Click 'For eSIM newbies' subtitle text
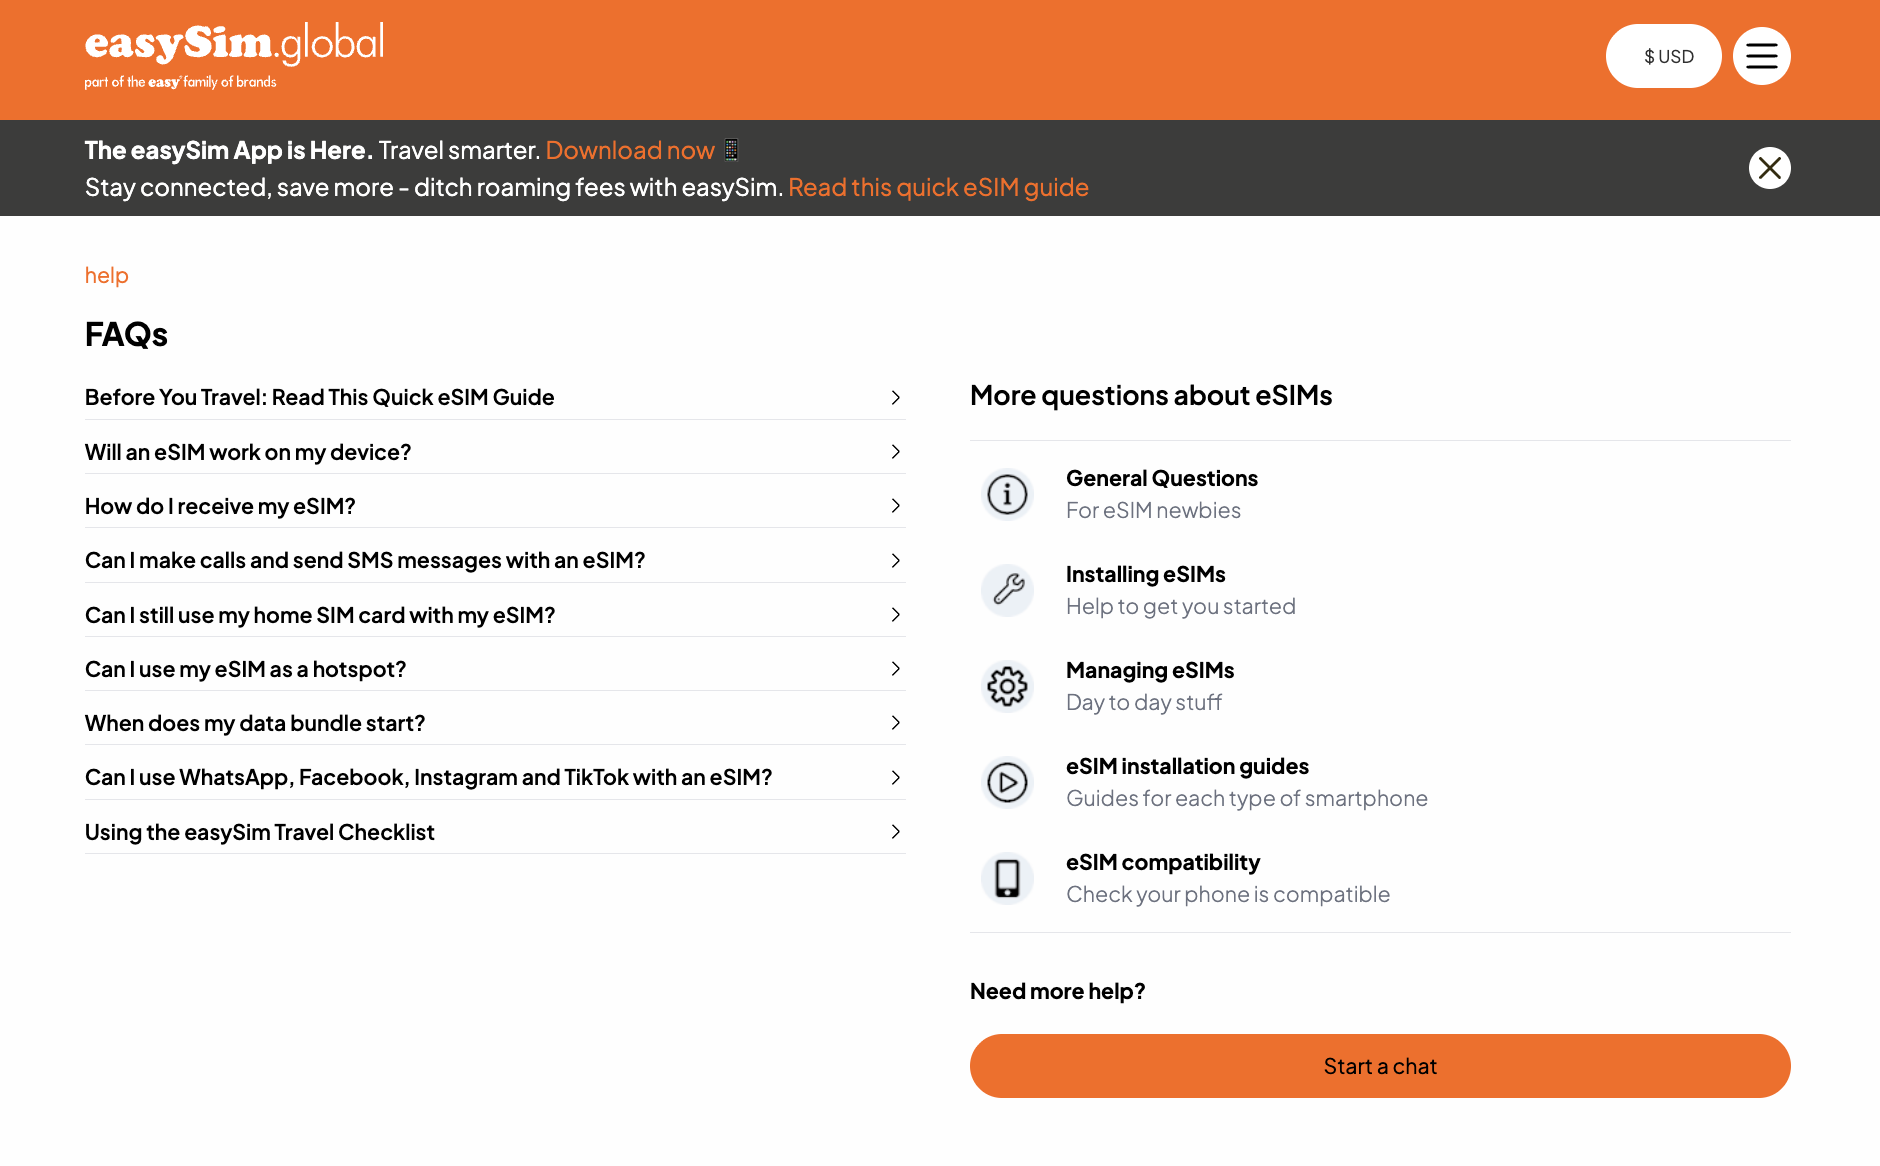Viewport: 1880px width, 1166px height. pyautogui.click(x=1153, y=510)
